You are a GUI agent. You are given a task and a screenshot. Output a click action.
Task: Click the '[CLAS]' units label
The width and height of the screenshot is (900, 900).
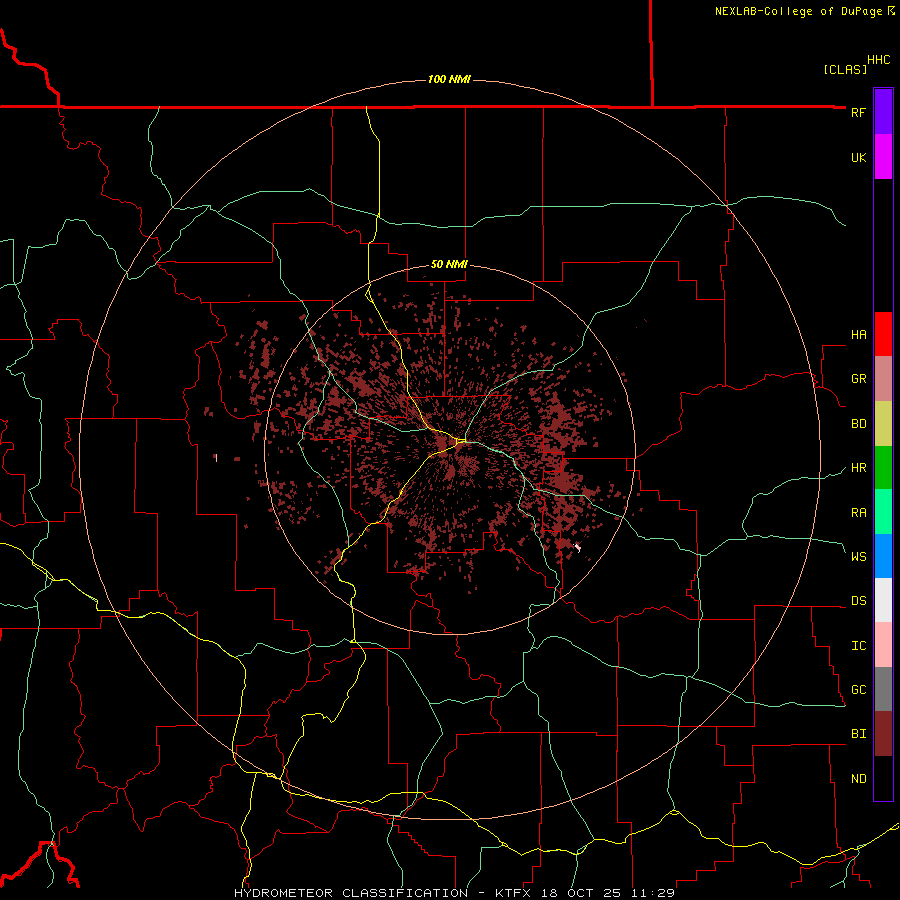point(845,69)
